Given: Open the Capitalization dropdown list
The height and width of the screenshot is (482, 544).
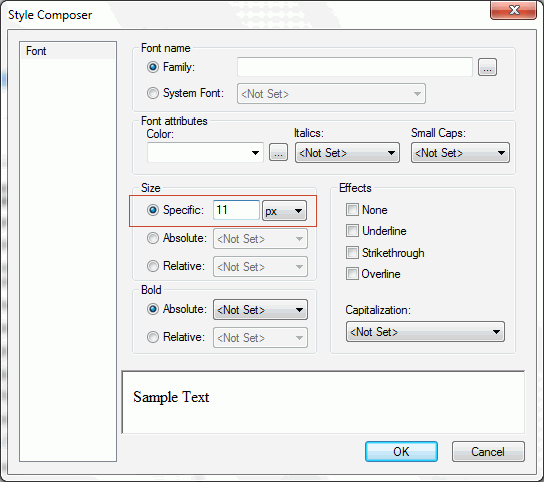Looking at the screenshot, I should [x=425, y=332].
